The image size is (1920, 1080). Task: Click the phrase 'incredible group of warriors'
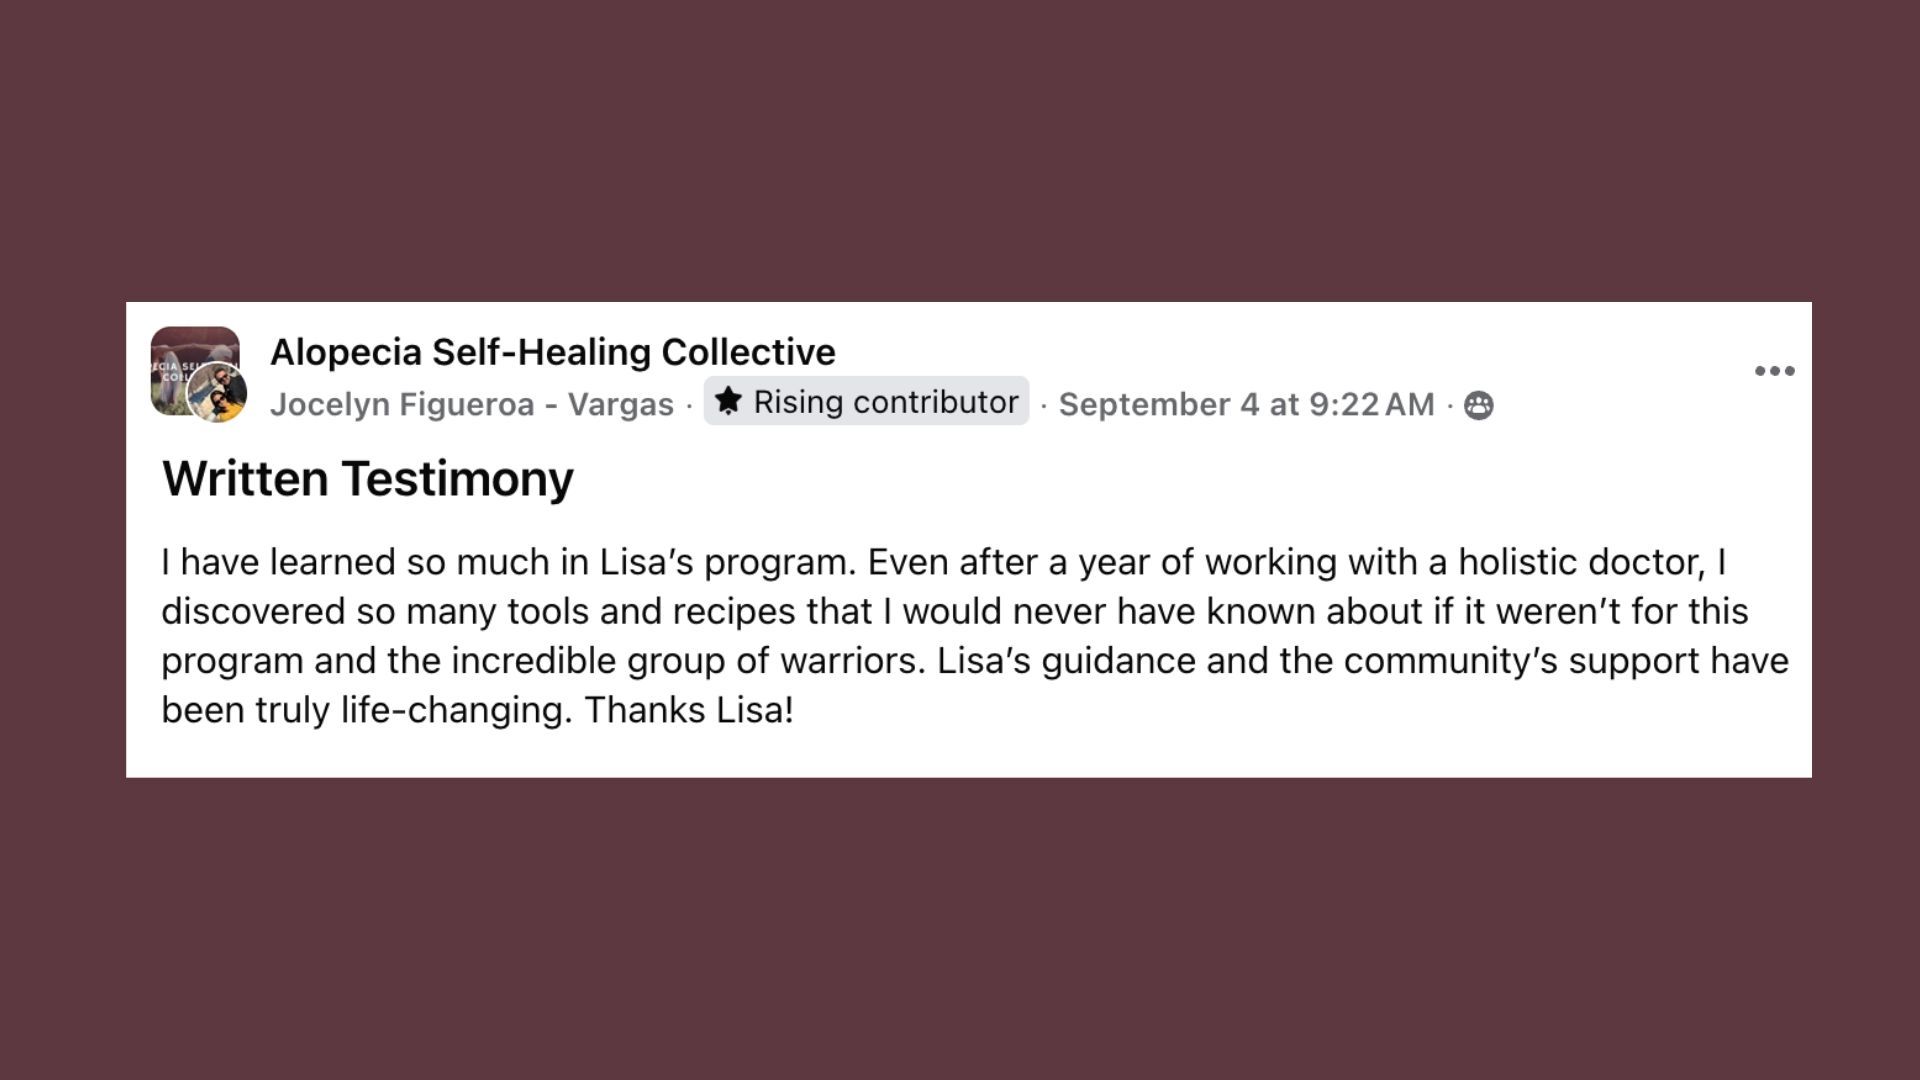[688, 661]
